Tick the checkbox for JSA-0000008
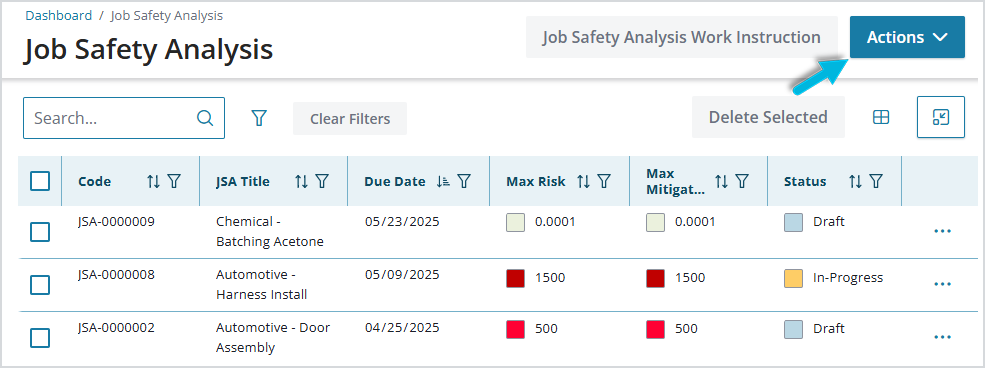Image resolution: width=985 pixels, height=368 pixels. 40,284
